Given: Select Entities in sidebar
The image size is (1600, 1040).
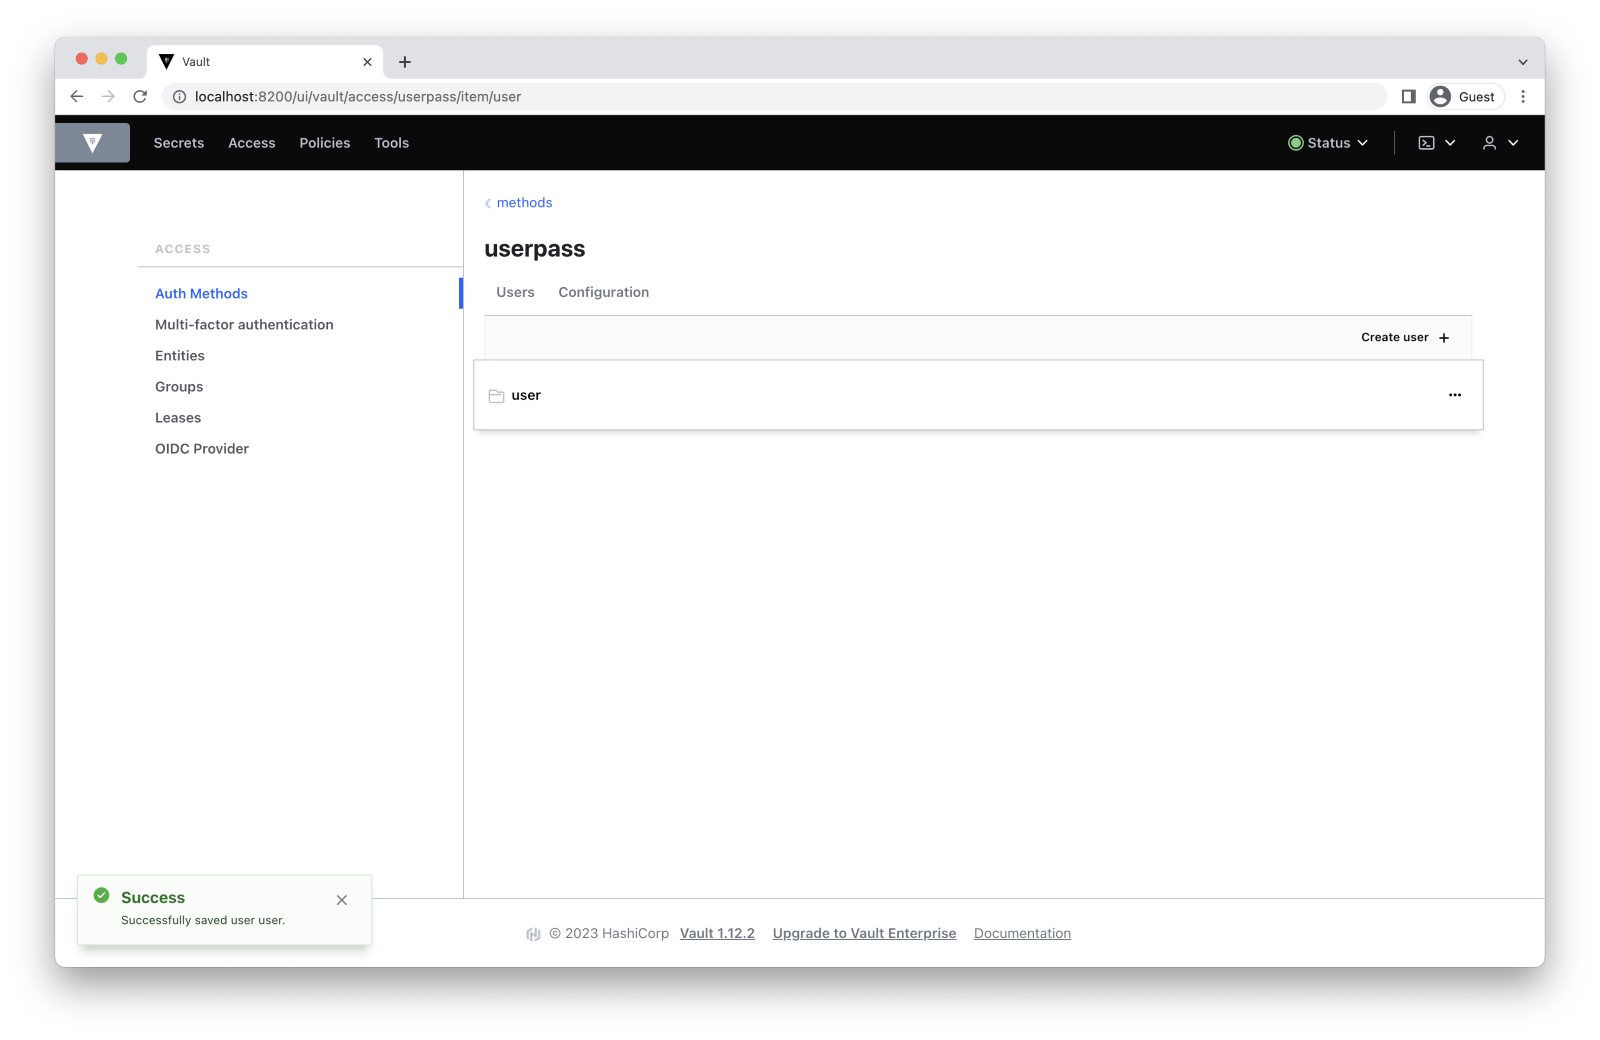Looking at the screenshot, I should click(180, 355).
